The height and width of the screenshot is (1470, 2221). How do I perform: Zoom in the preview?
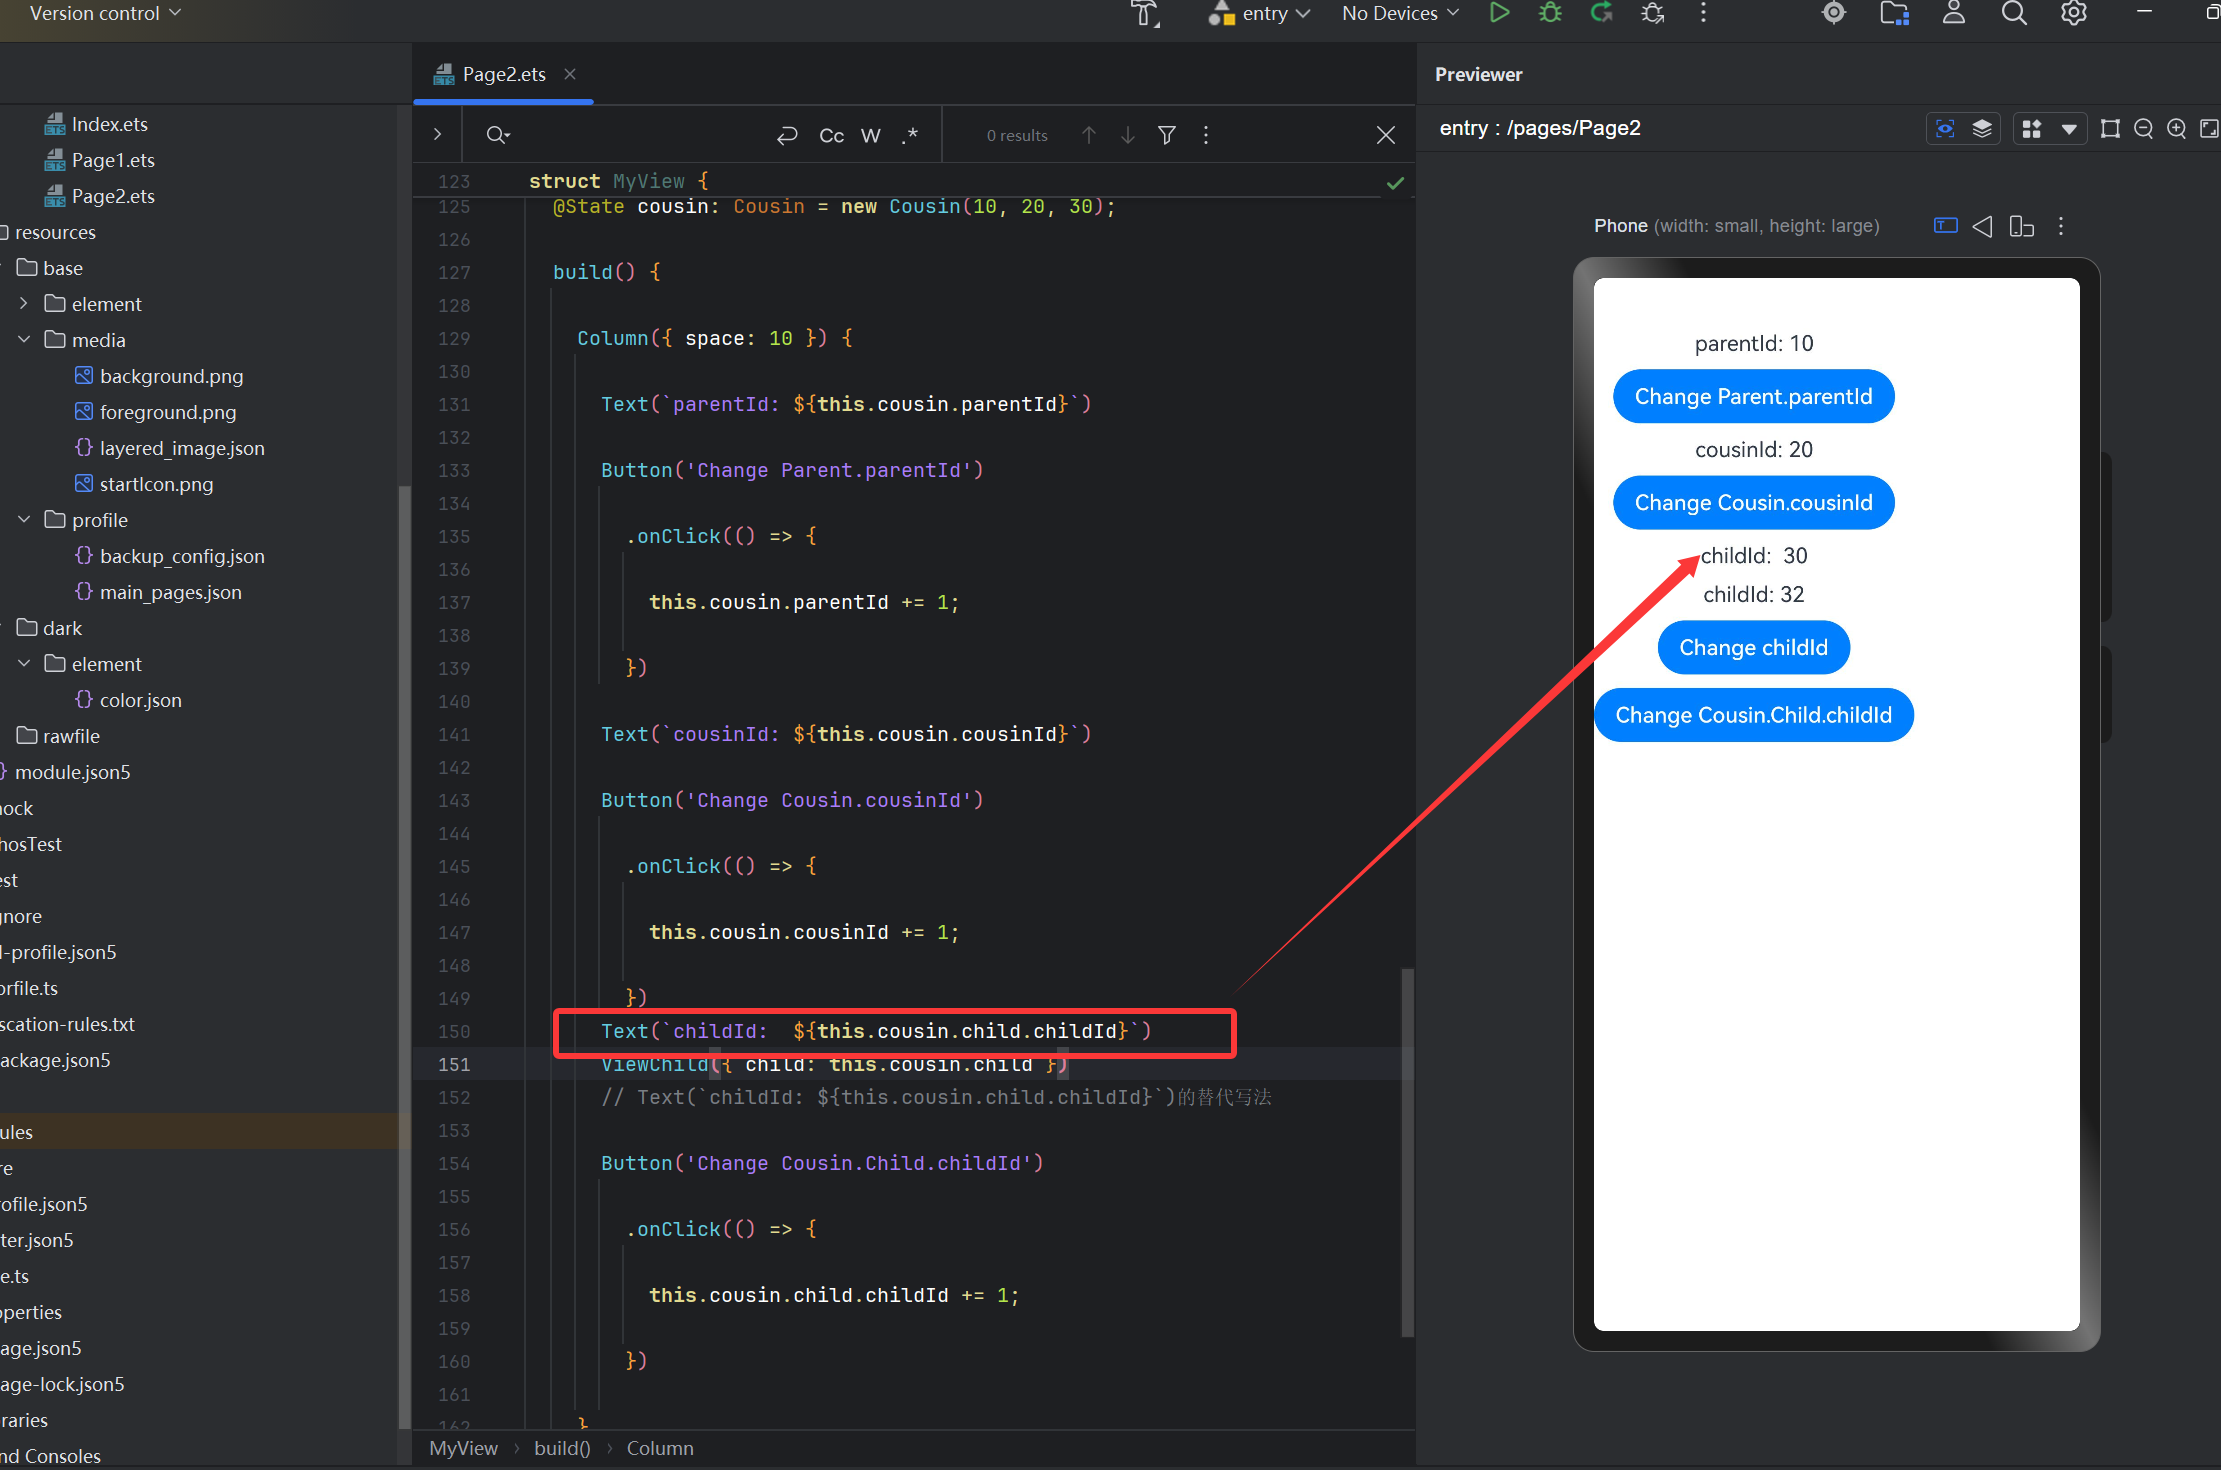pos(2176,129)
